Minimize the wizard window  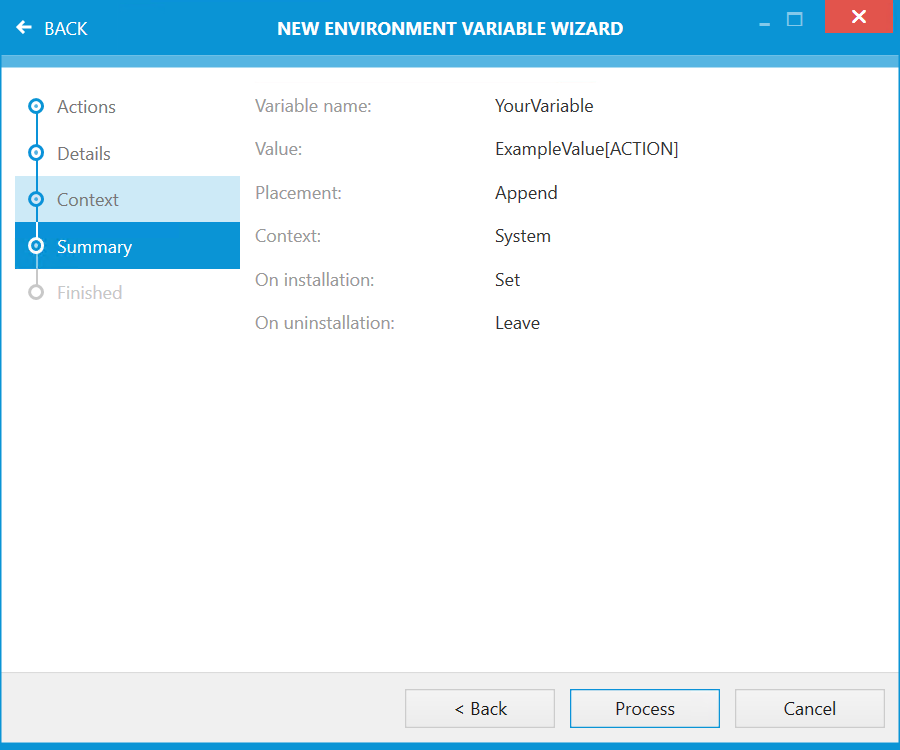click(x=764, y=20)
